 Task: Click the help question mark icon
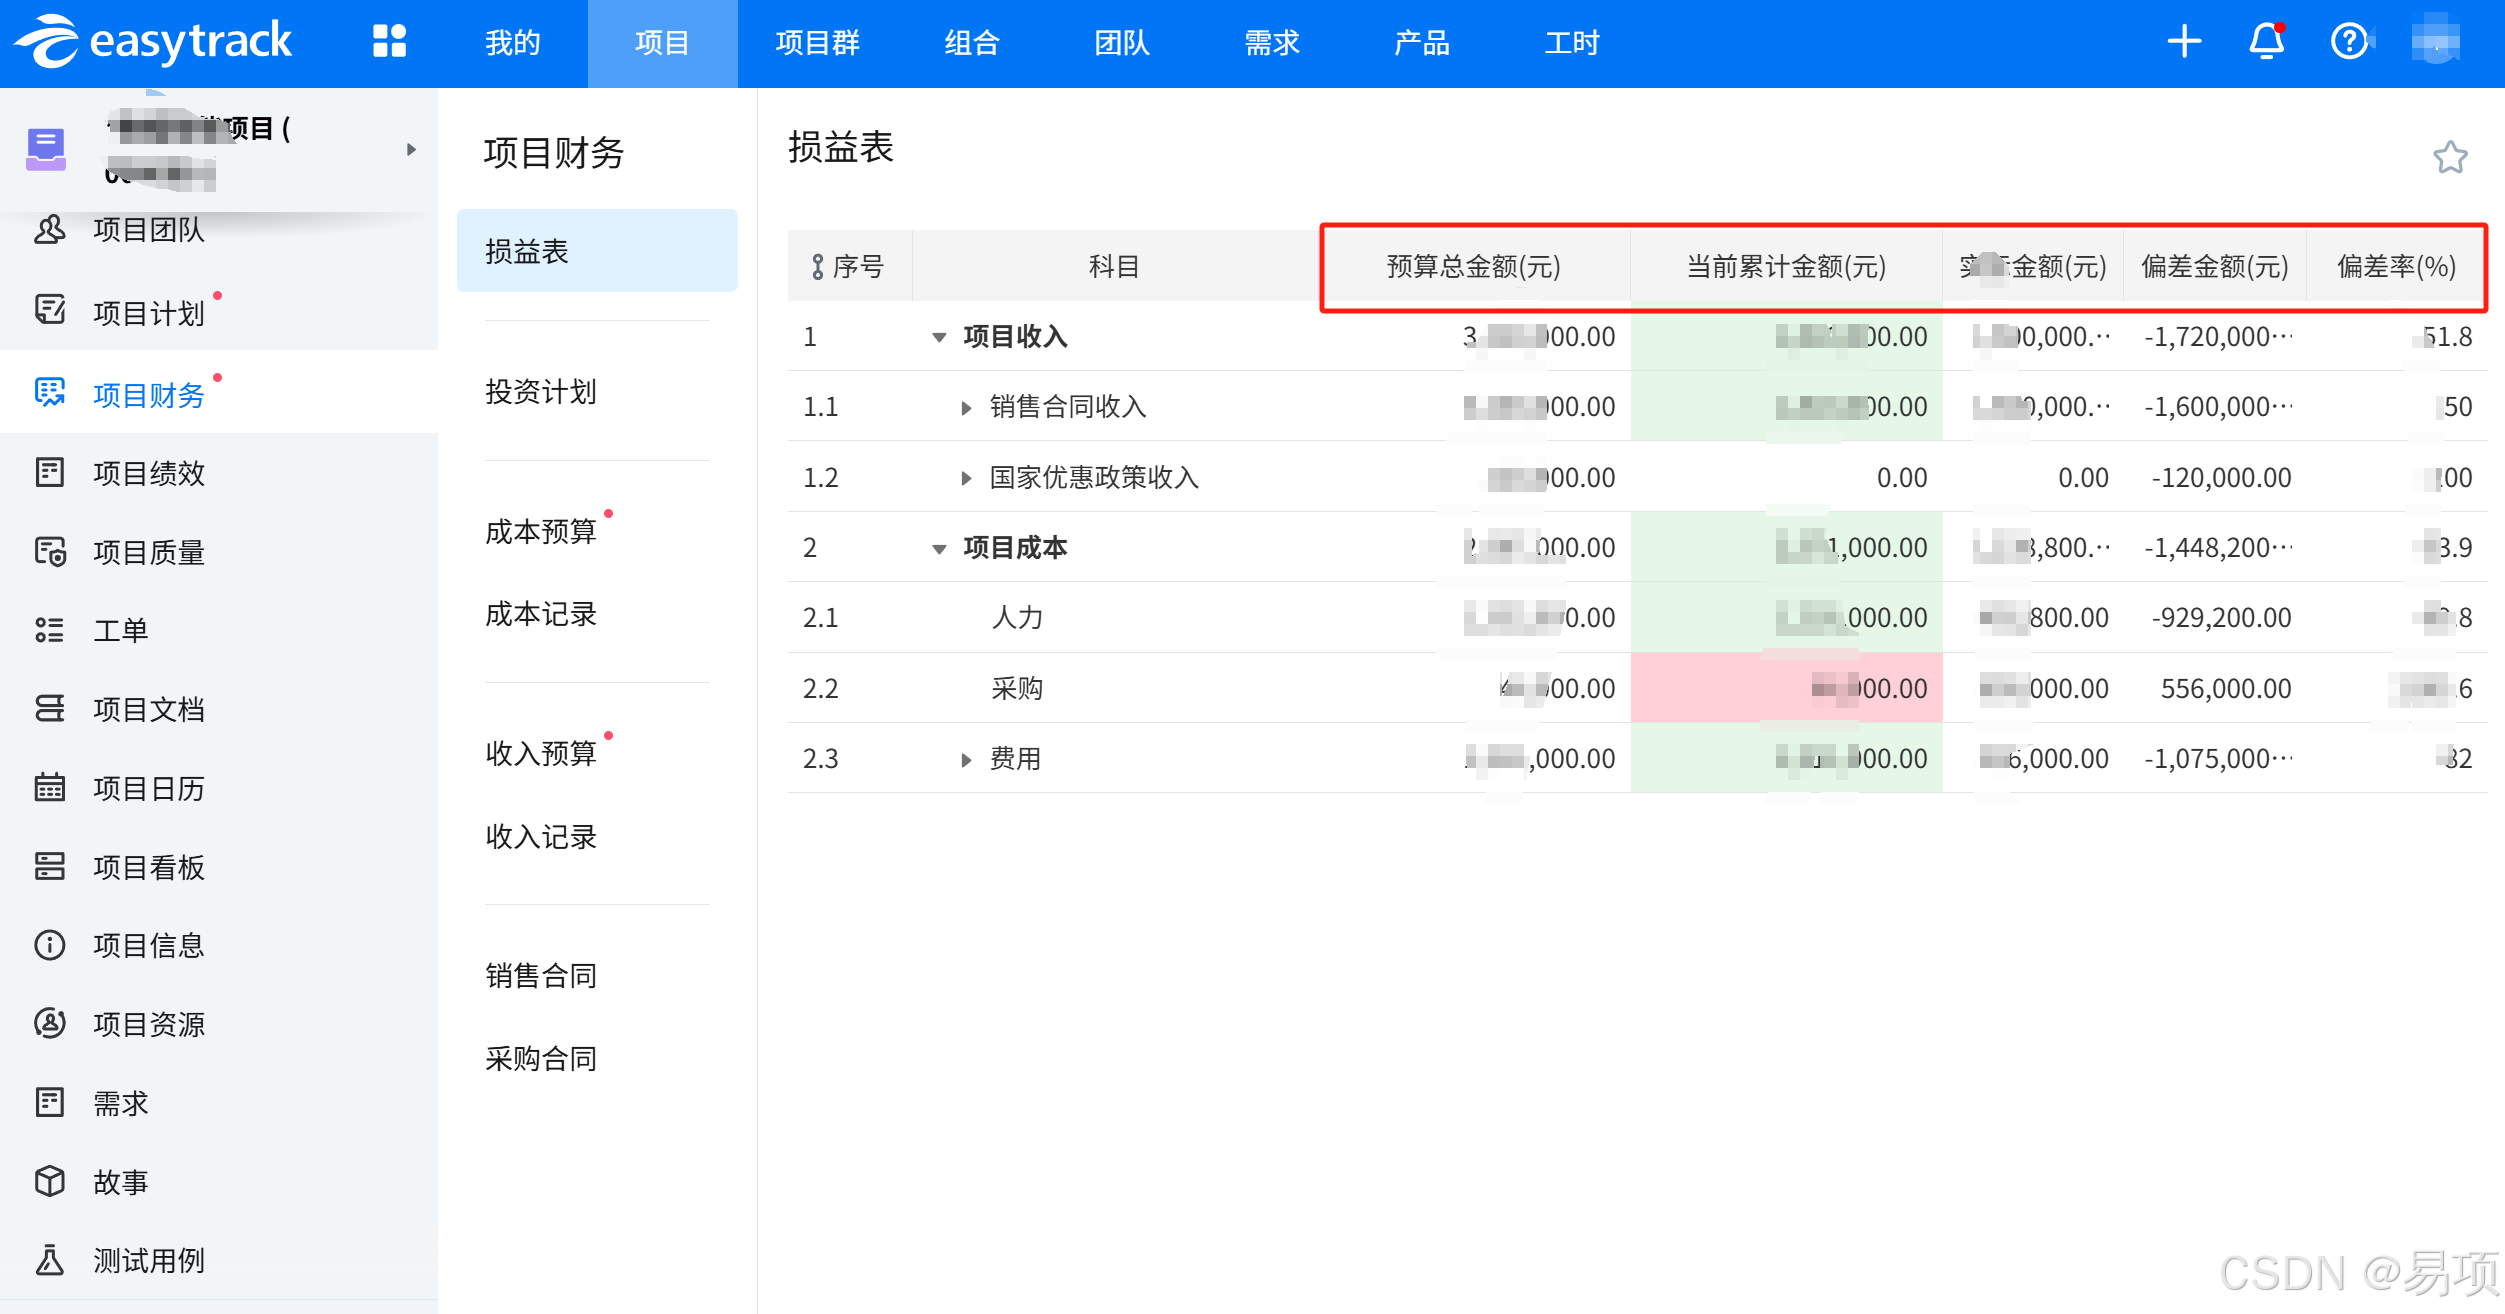2348,42
